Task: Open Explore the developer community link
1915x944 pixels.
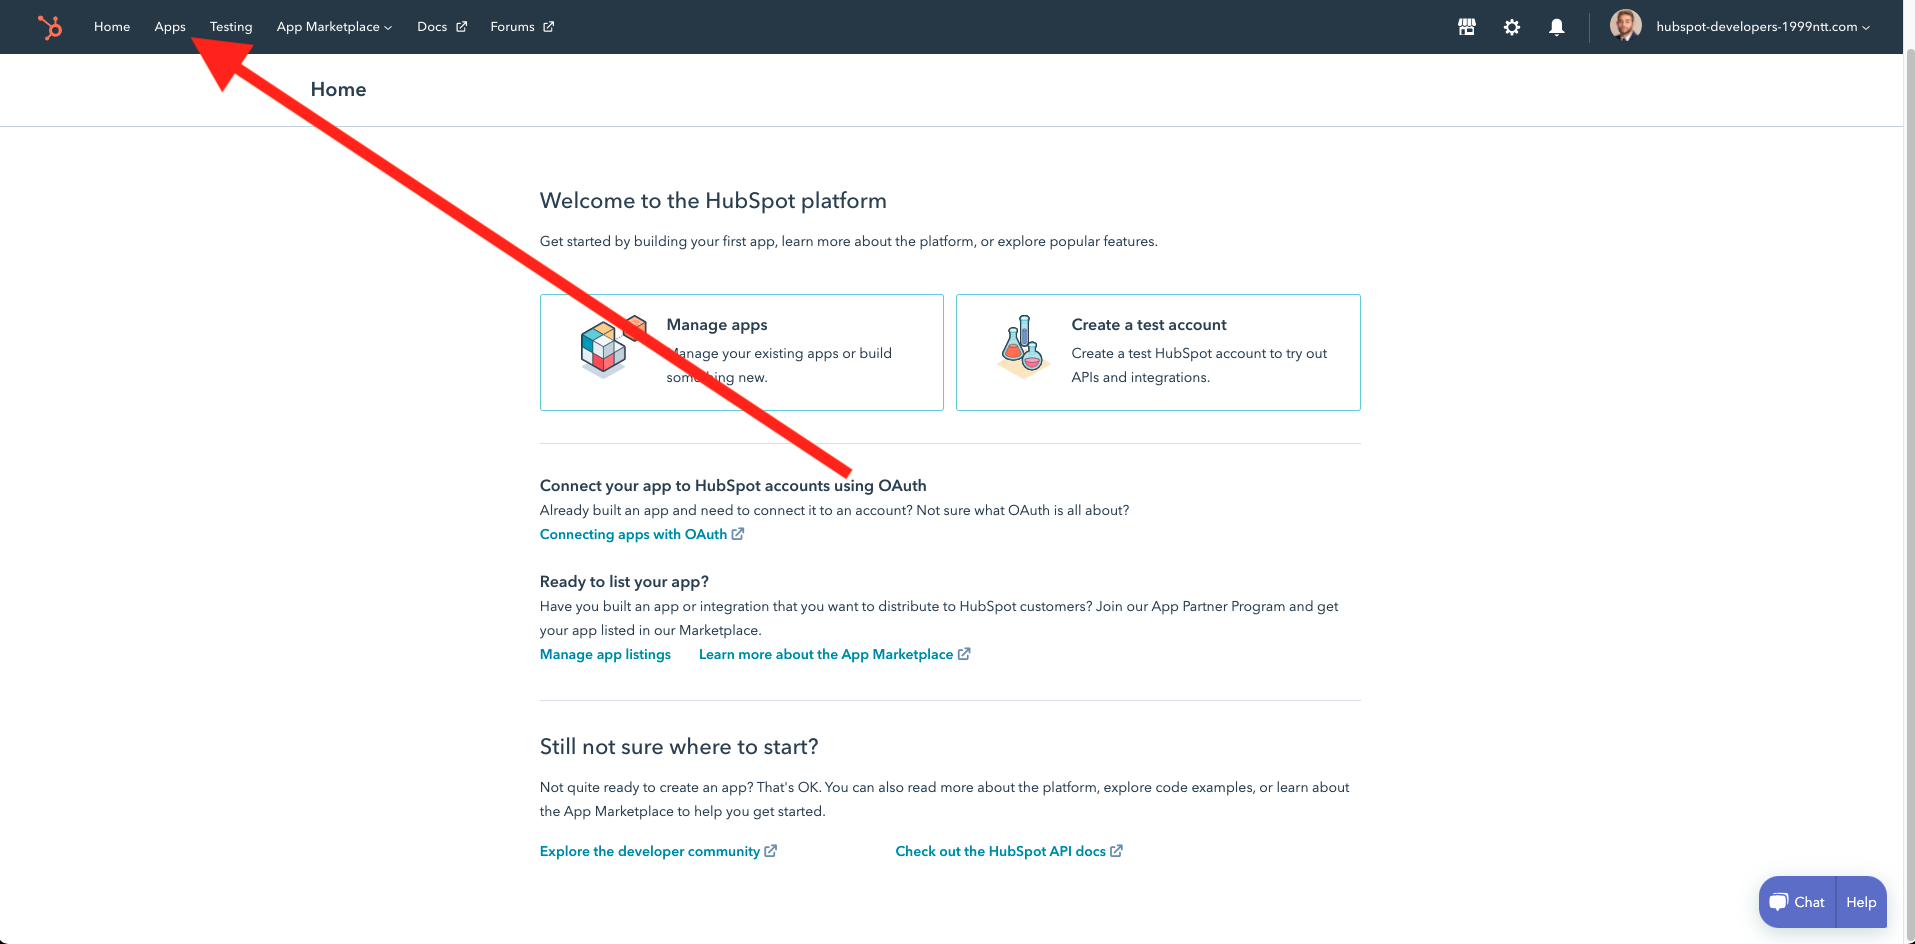Action: click(650, 851)
